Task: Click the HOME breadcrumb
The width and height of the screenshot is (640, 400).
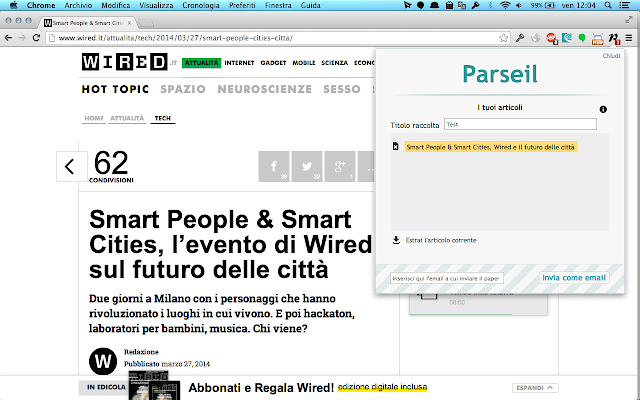Action: (x=94, y=118)
